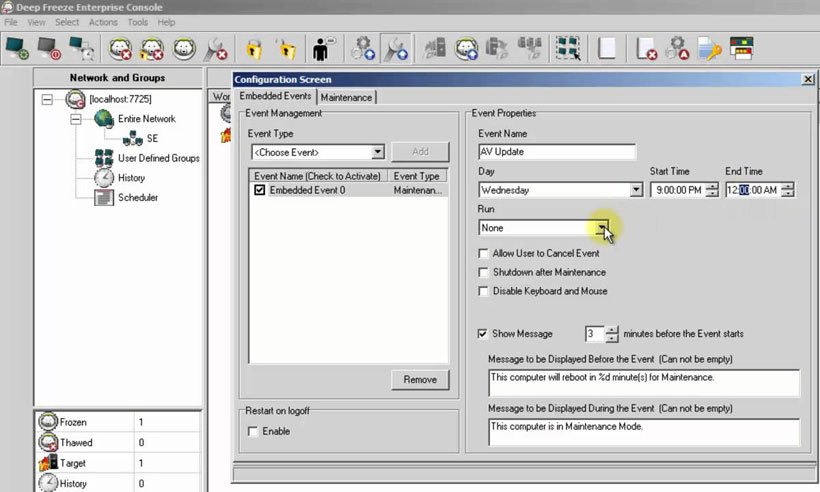Click the Frozen status bear icon
Screen dimensions: 820x492
pos(48,421)
